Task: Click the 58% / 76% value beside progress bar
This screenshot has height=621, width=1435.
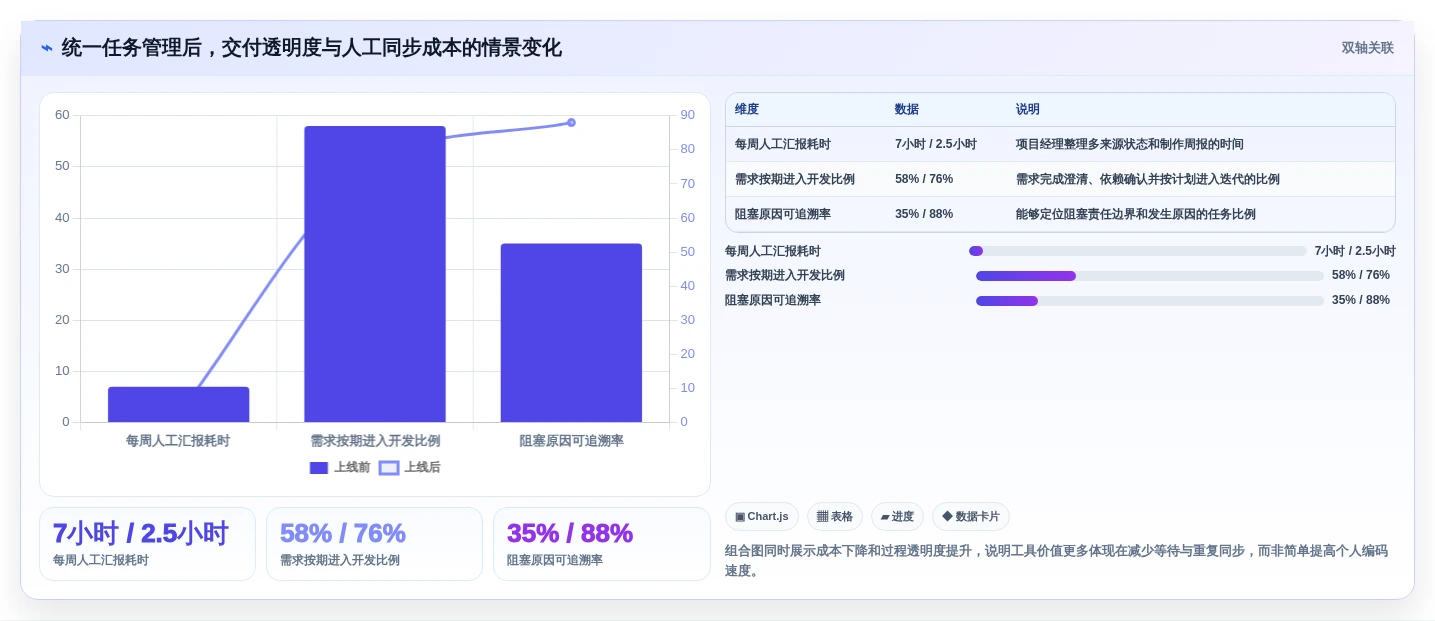Action: tap(1361, 276)
